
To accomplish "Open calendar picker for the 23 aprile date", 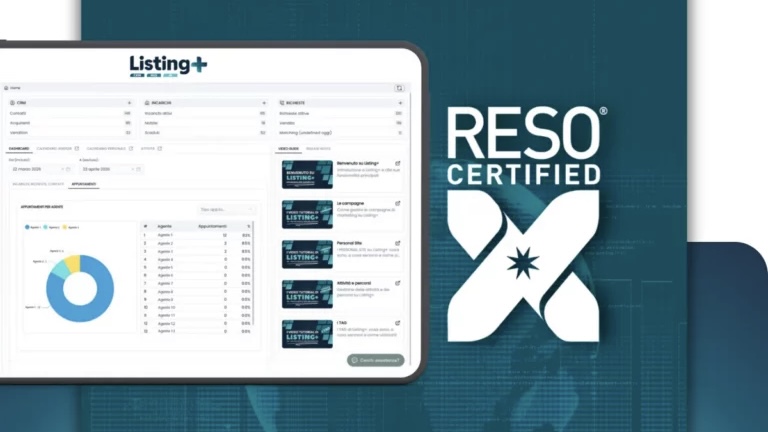I will (x=139, y=169).
